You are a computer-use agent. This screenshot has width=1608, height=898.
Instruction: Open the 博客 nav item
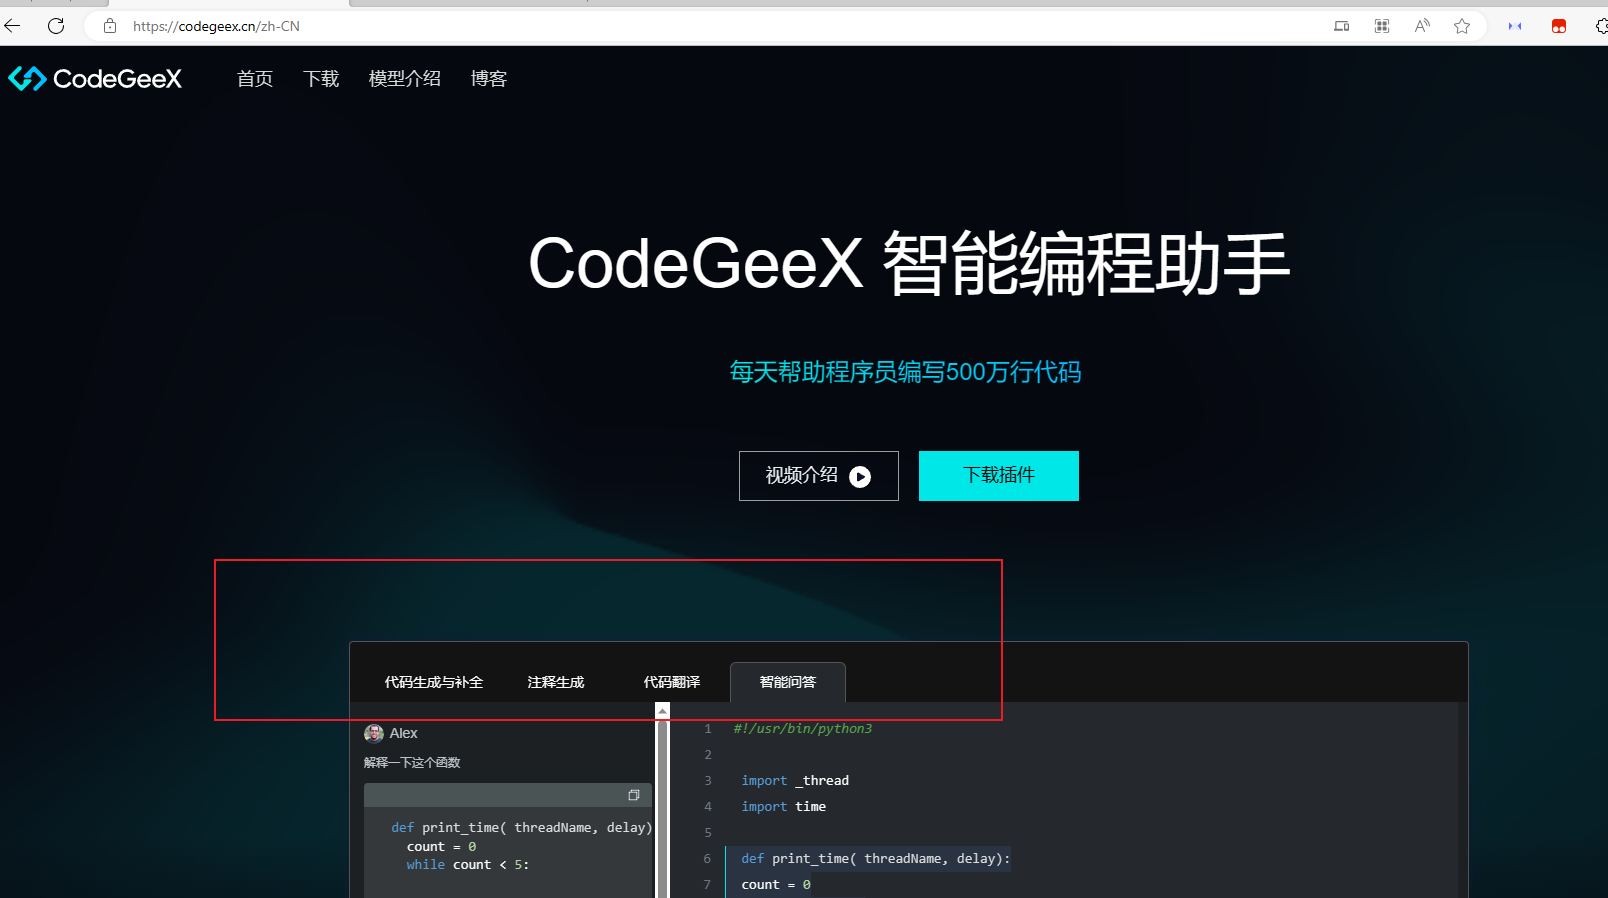(489, 78)
